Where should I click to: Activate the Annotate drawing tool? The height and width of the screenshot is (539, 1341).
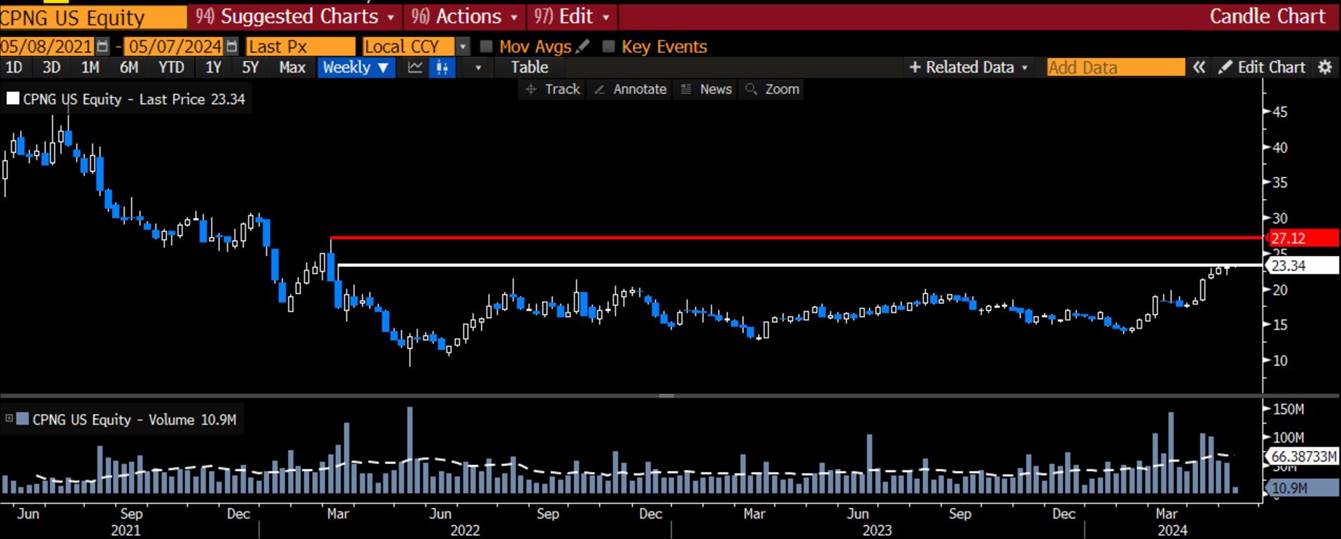[630, 89]
